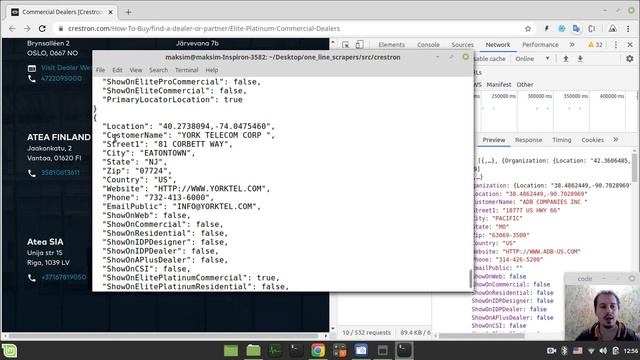Screen dimensions: 640x360
Task: Click phone number 4722095000
Action: (61, 78)
